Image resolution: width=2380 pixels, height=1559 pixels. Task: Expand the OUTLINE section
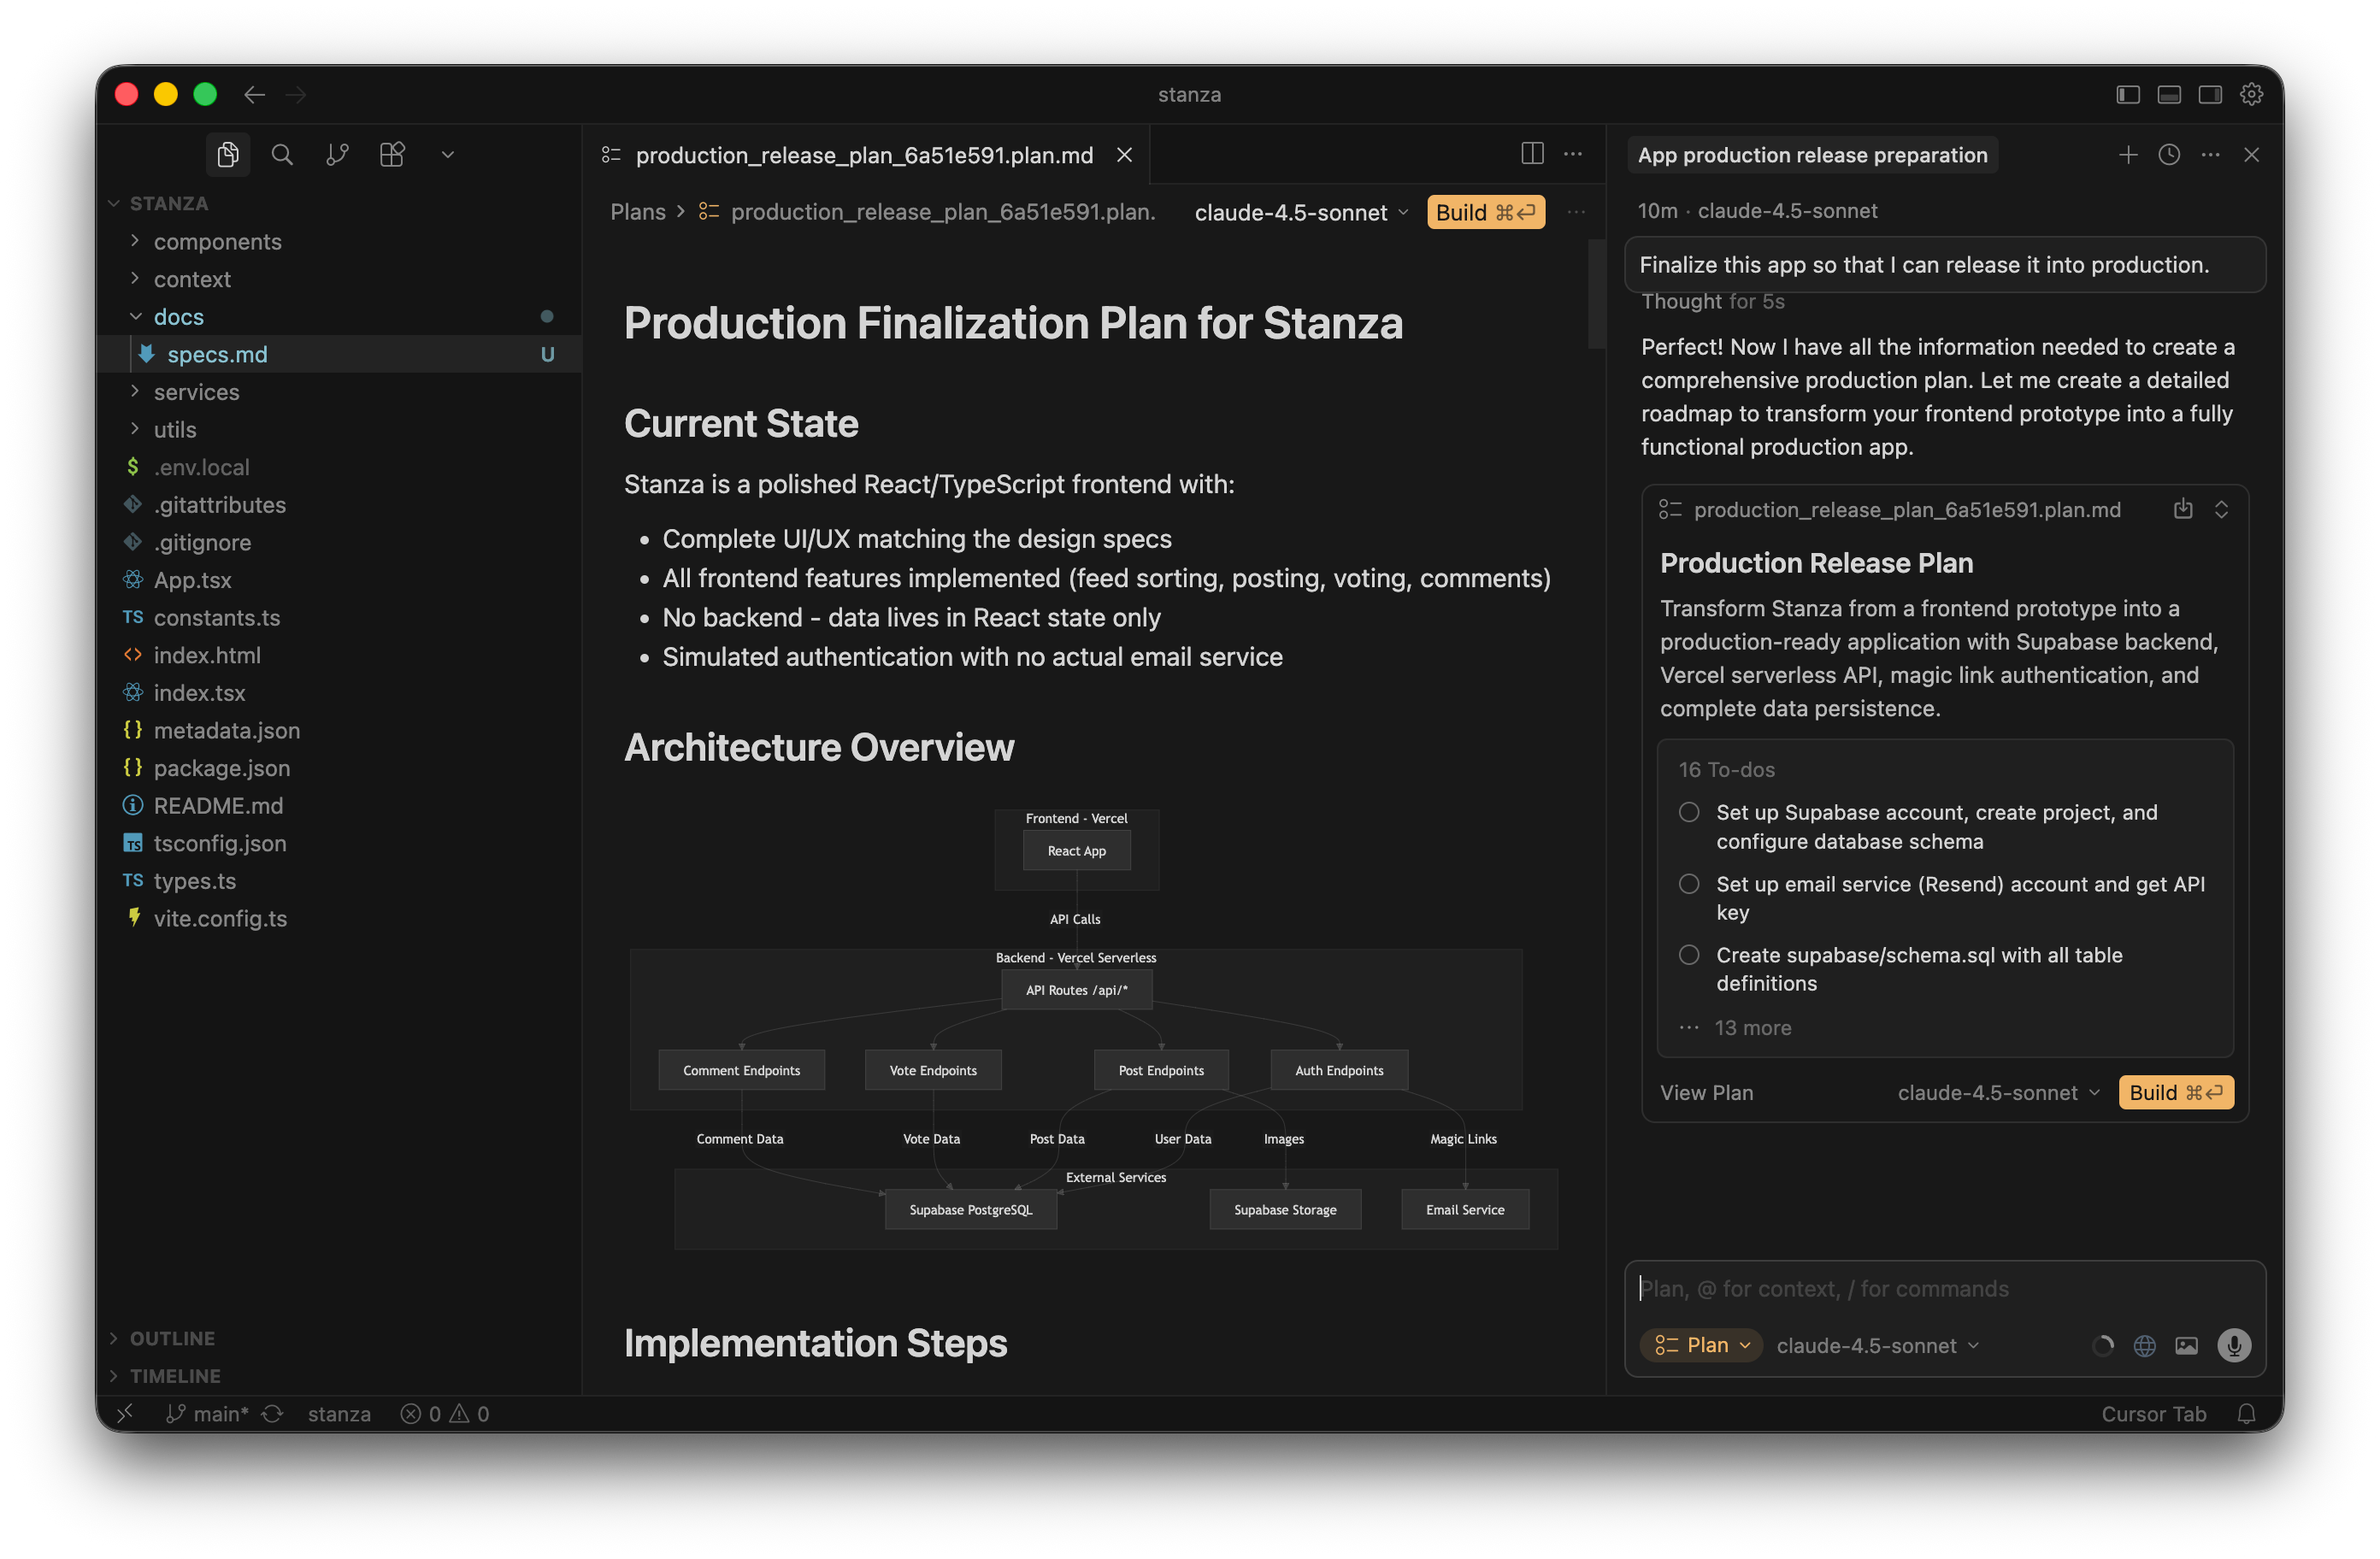pos(172,1338)
